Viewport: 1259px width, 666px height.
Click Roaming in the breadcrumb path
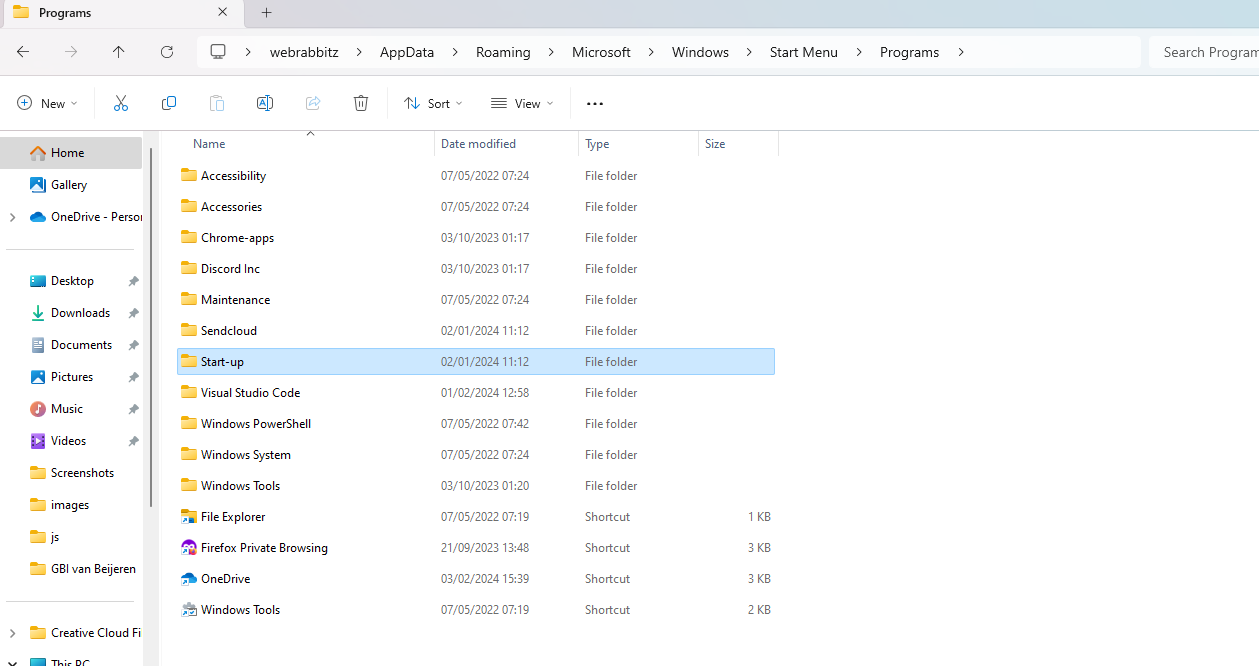click(503, 51)
